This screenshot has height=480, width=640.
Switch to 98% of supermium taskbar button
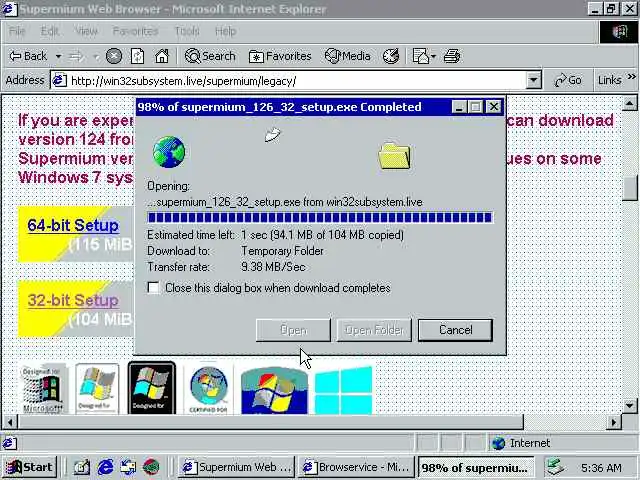pyautogui.click(x=476, y=467)
